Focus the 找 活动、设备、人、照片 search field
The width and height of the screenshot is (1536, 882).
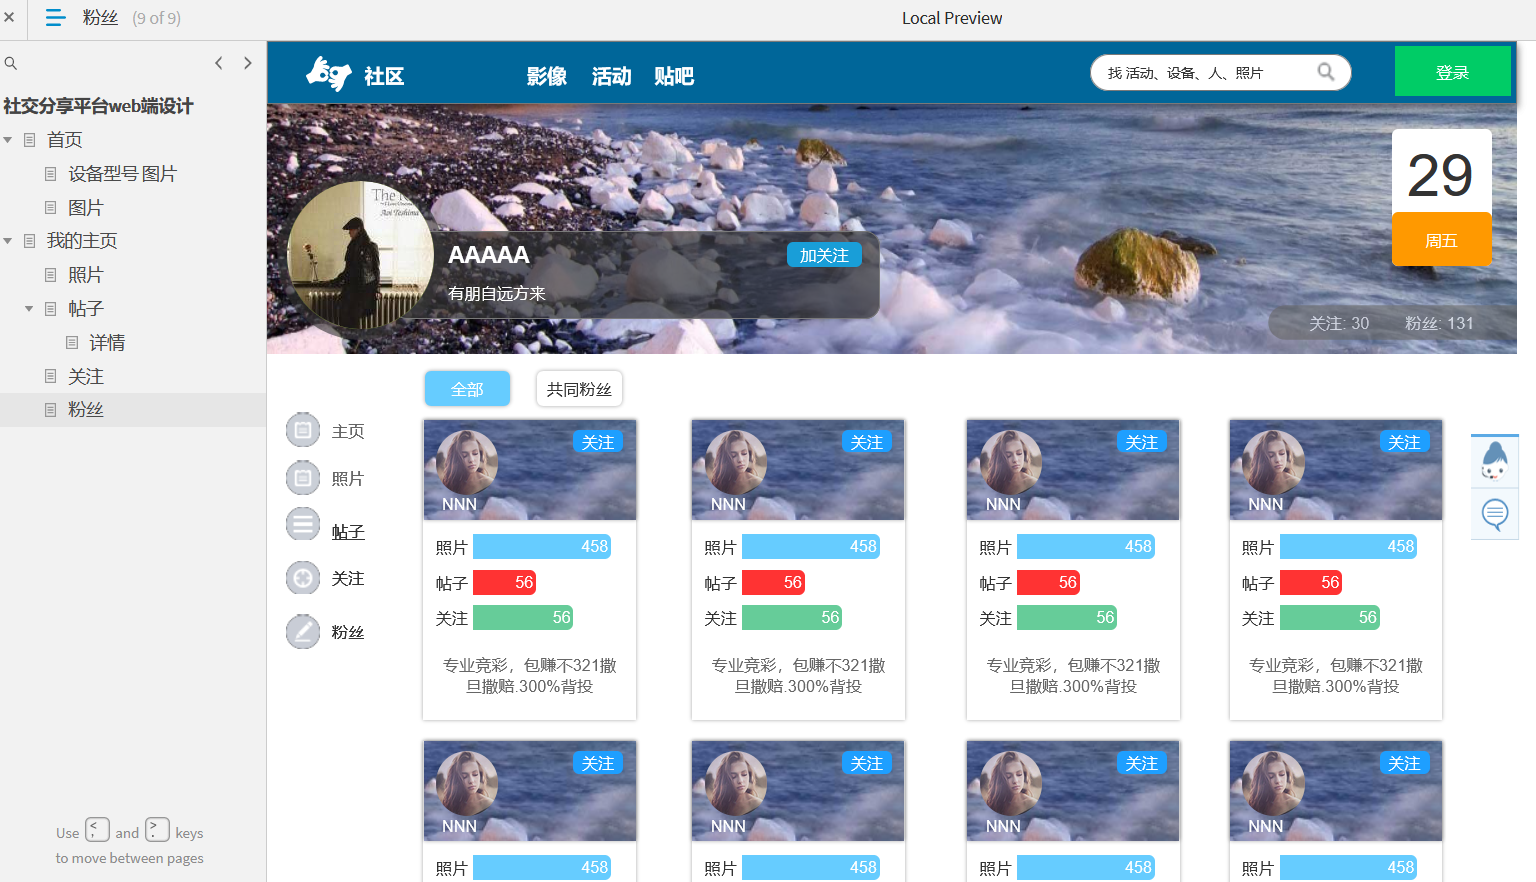coord(1220,72)
